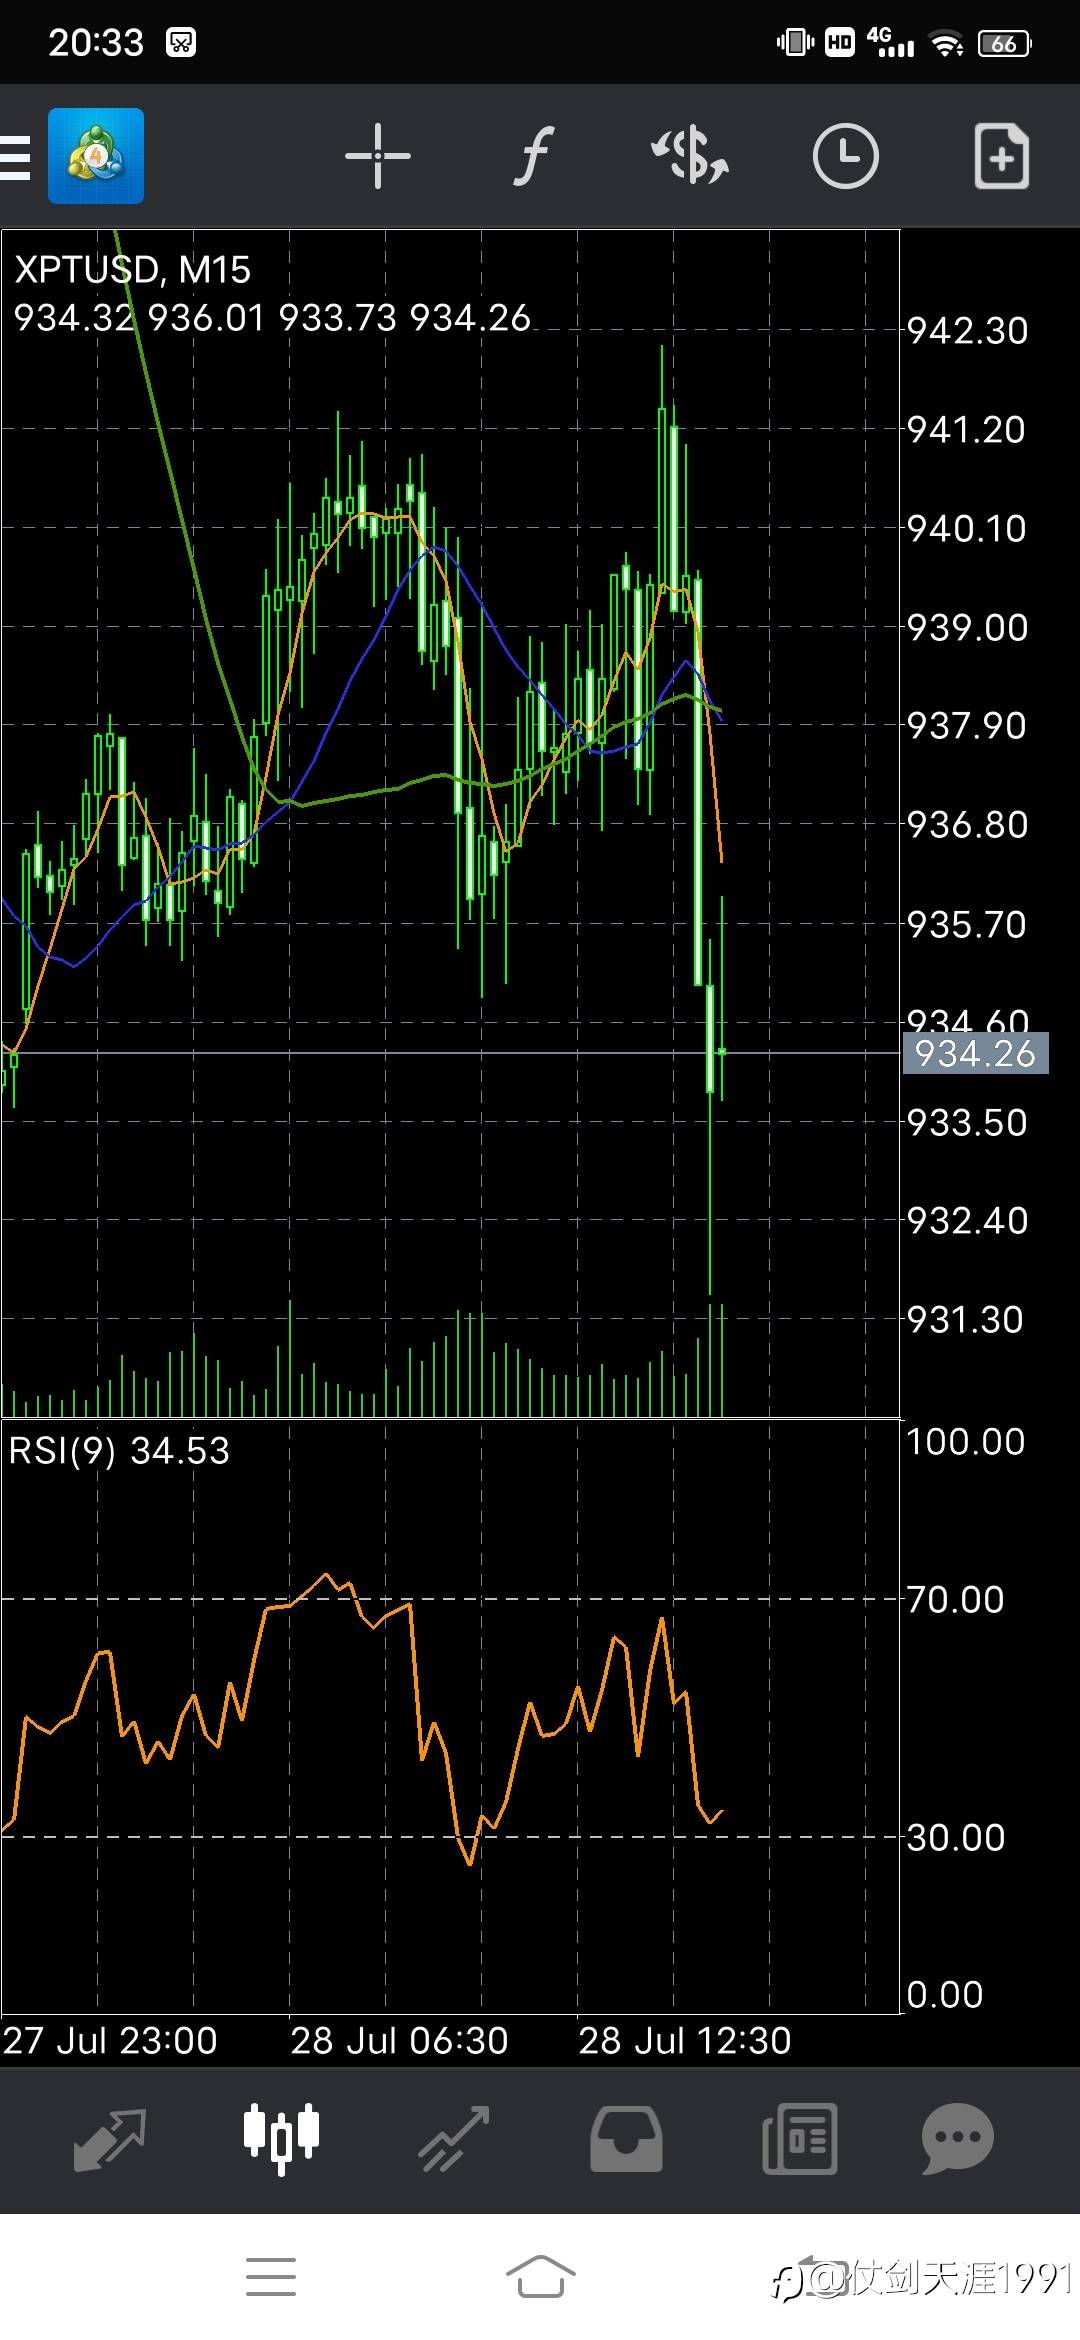Tap the Wi-Fi status icon
This screenshot has width=1080, height=2340.
tap(946, 43)
